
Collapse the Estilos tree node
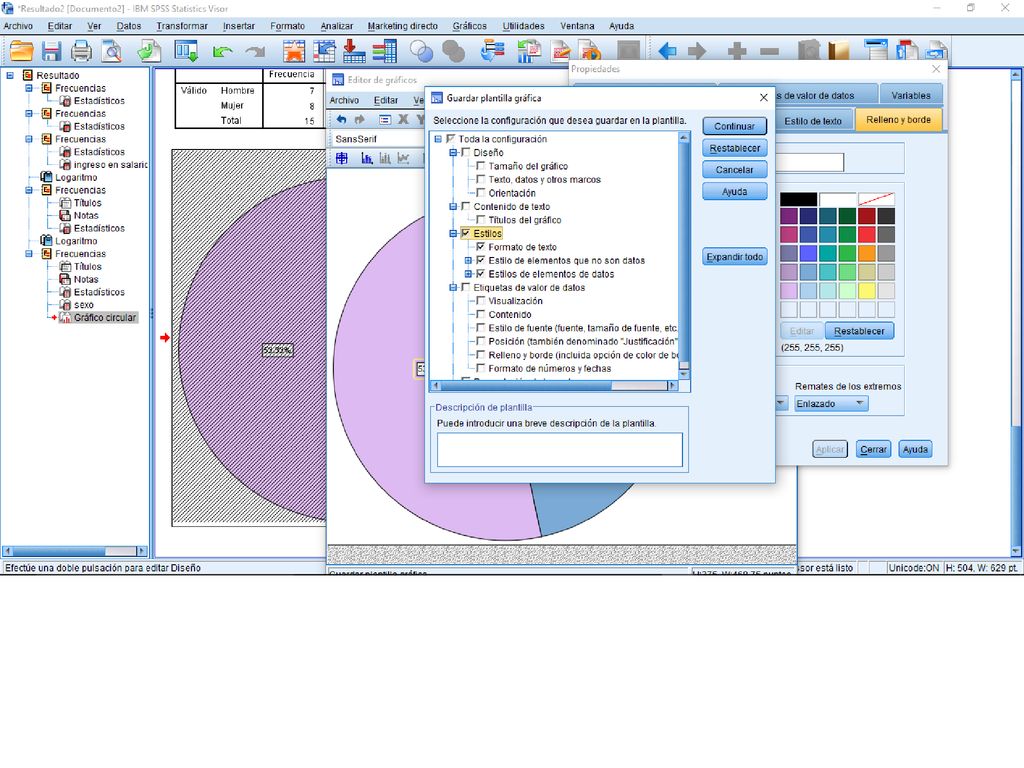point(453,233)
